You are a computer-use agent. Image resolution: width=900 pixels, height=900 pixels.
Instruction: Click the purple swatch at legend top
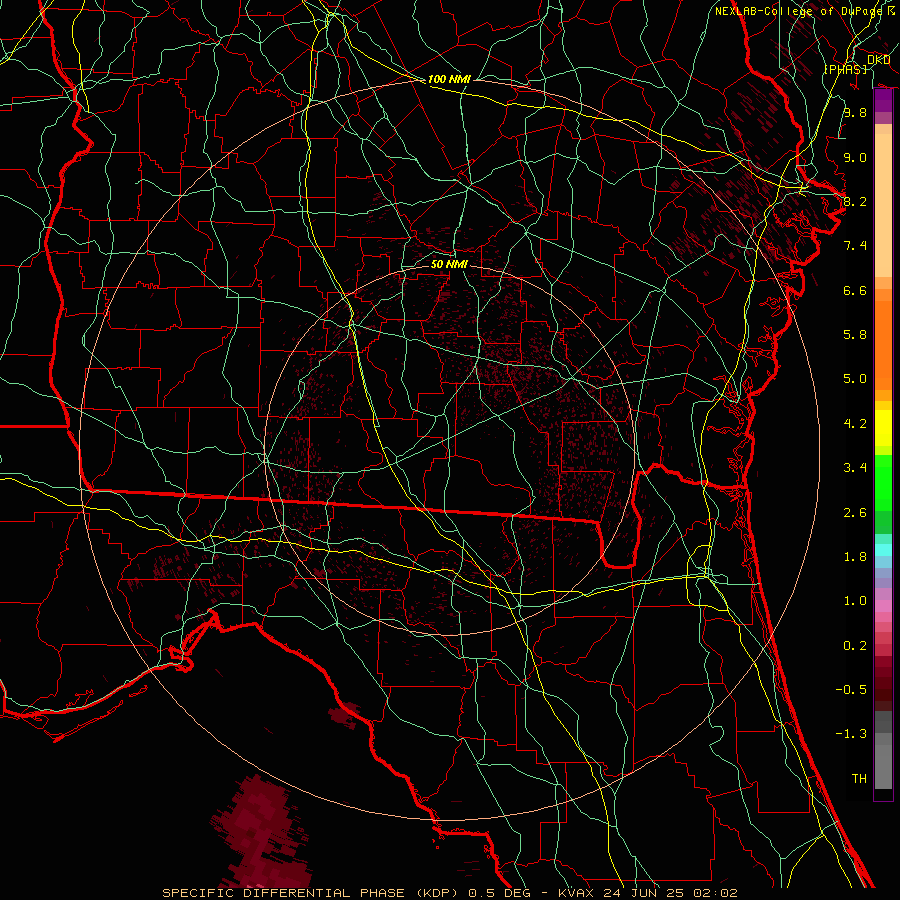point(883,101)
